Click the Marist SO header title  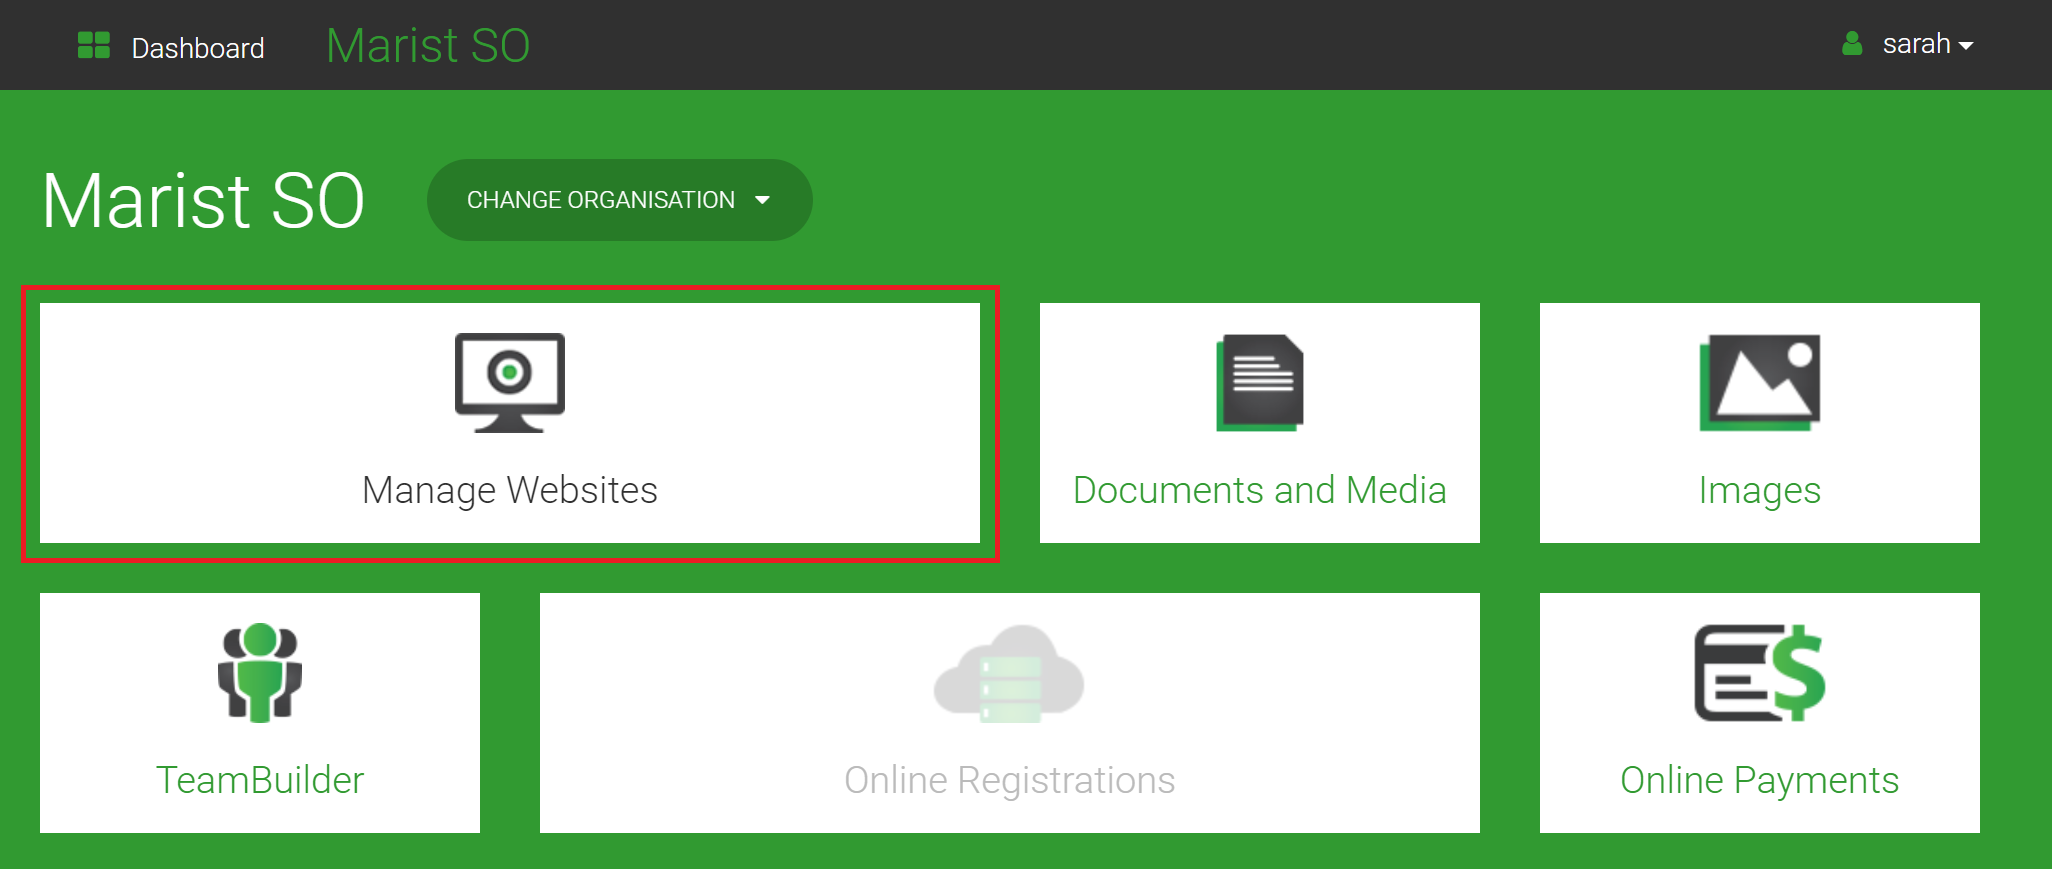coord(428,45)
